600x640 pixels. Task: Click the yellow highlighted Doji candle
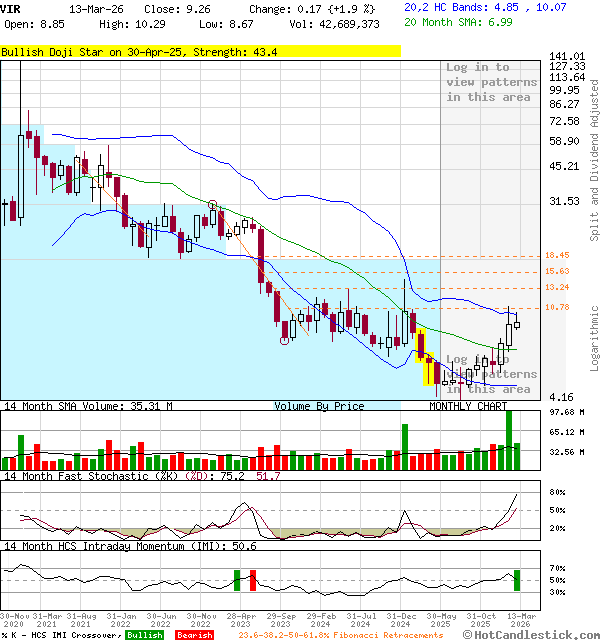[x=429, y=370]
